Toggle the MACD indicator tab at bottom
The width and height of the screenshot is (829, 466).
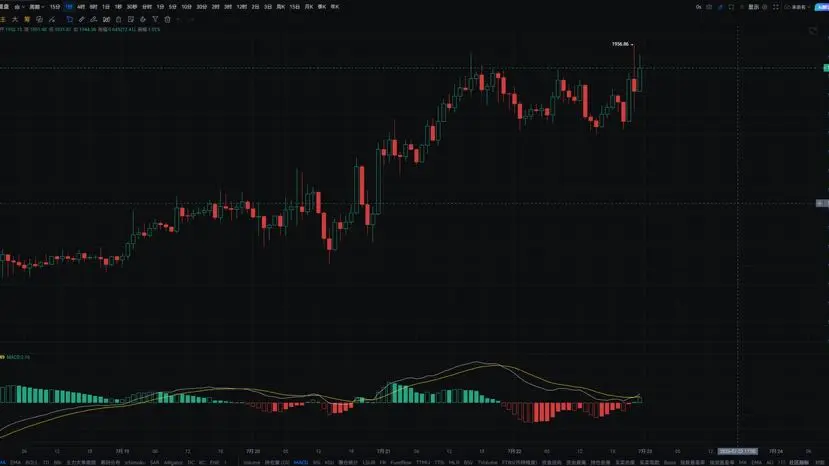click(x=301, y=462)
